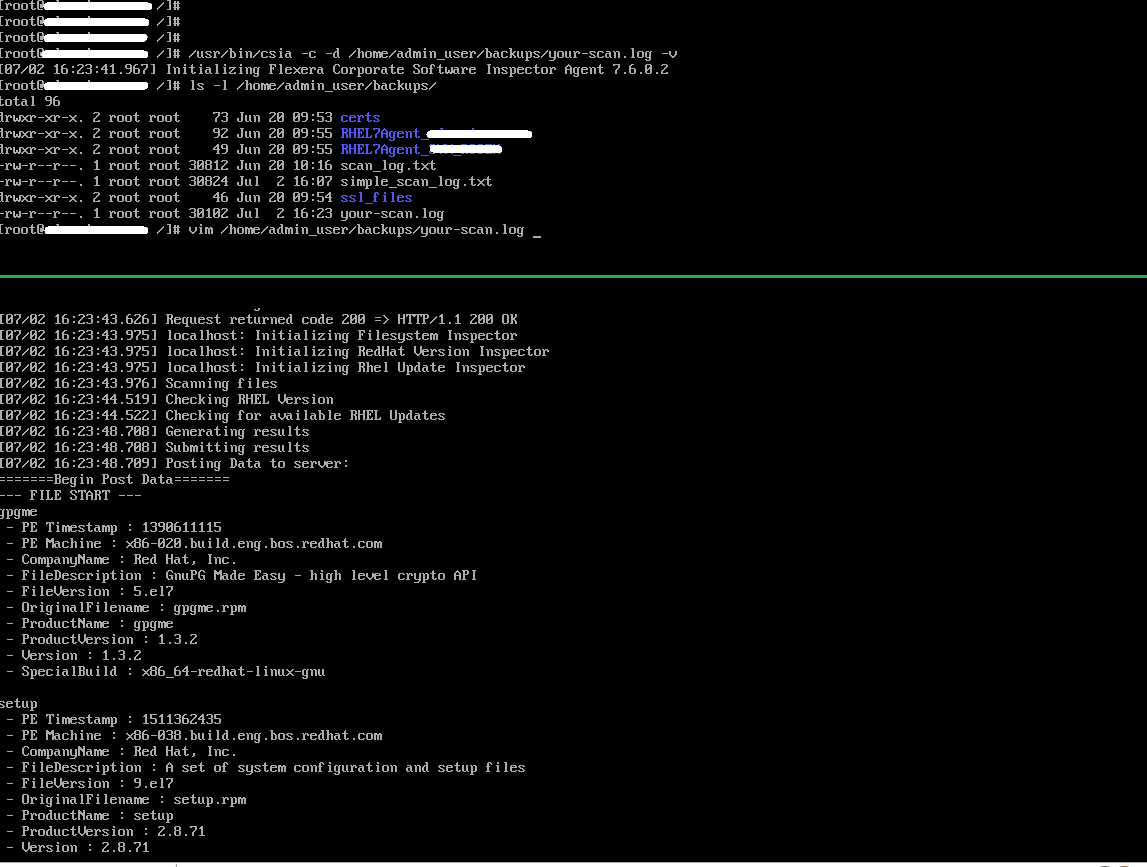Image resolution: width=1147 pixels, height=867 pixels.
Task: Click the blinking terminal cursor
Action: coord(536,231)
